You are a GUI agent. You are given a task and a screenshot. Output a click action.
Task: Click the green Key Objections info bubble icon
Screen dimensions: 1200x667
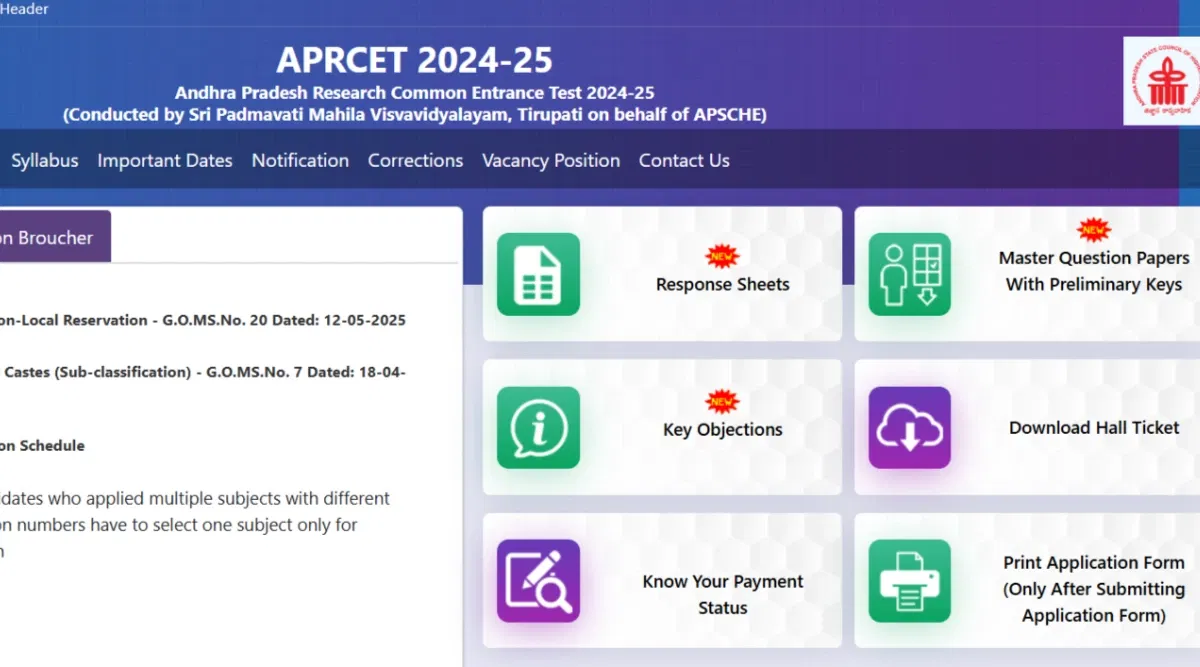coord(538,427)
